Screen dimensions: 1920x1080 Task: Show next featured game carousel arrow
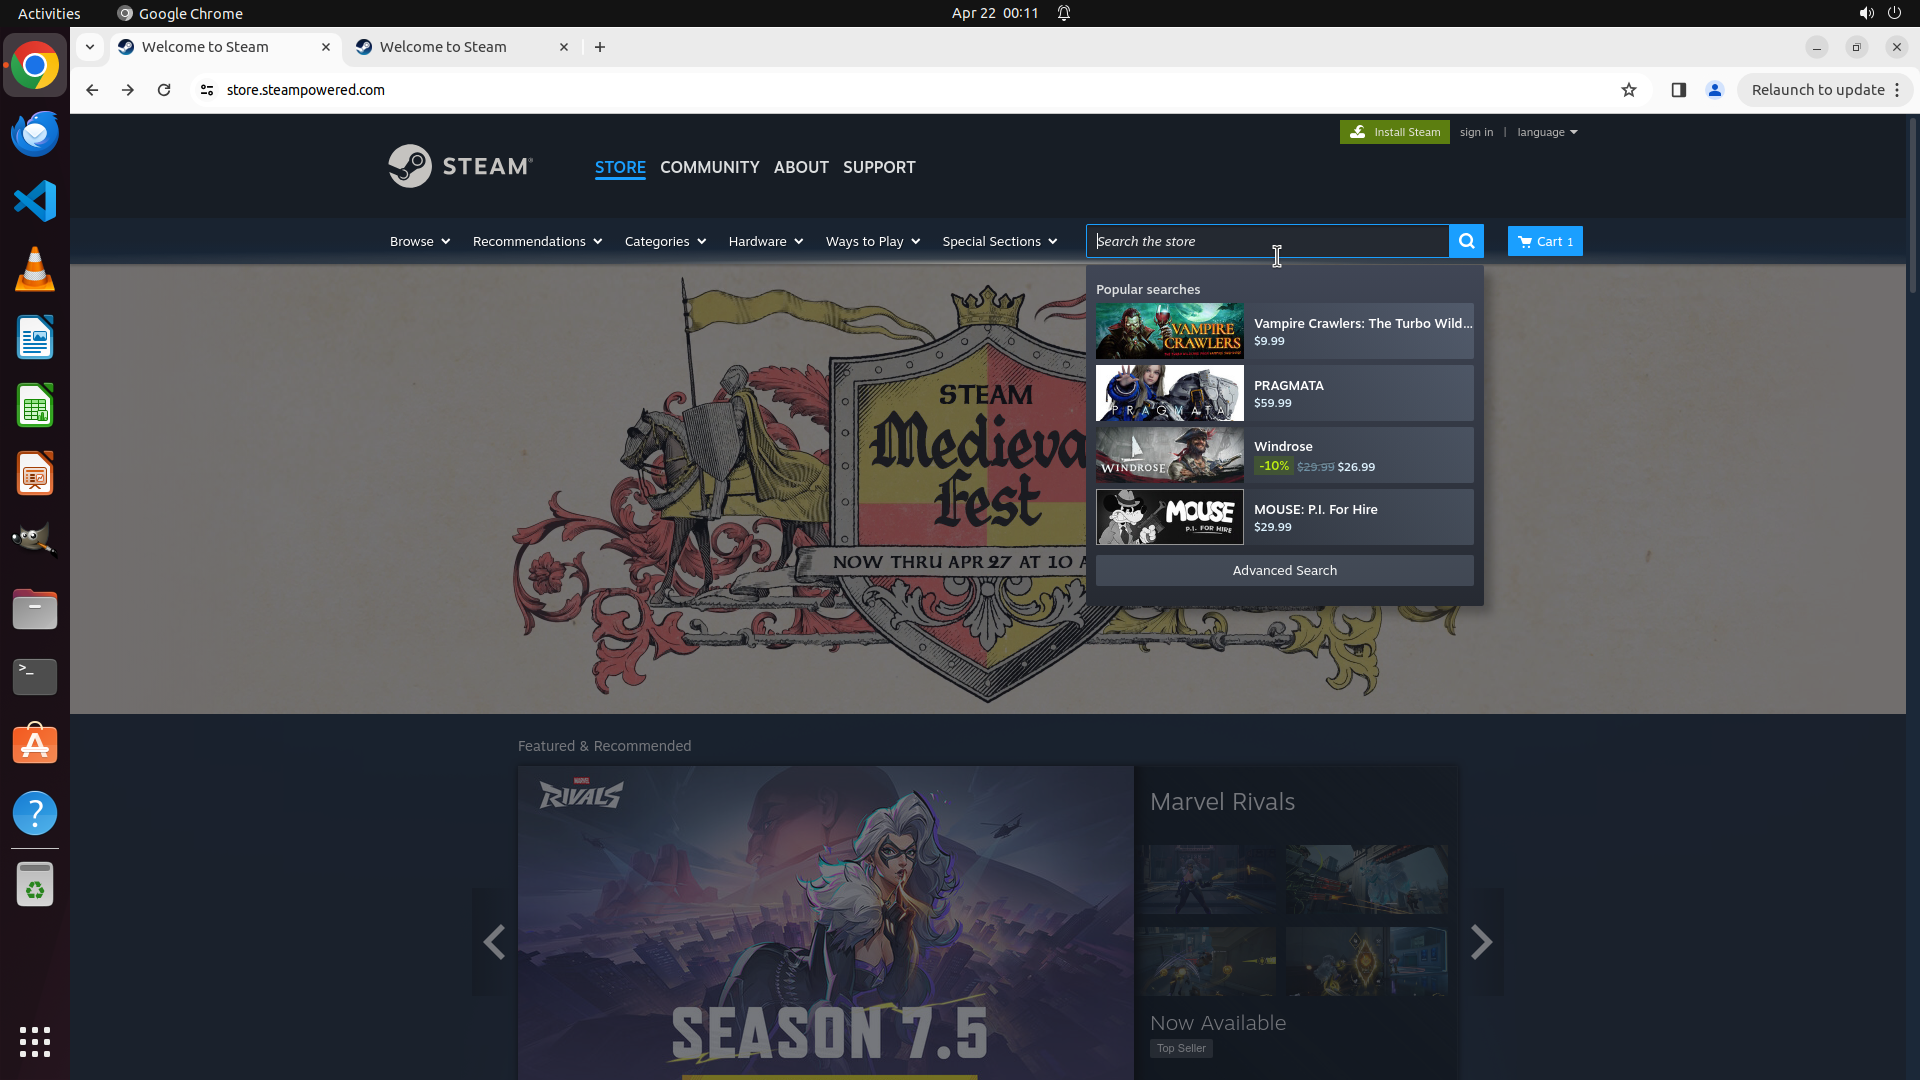point(1481,941)
